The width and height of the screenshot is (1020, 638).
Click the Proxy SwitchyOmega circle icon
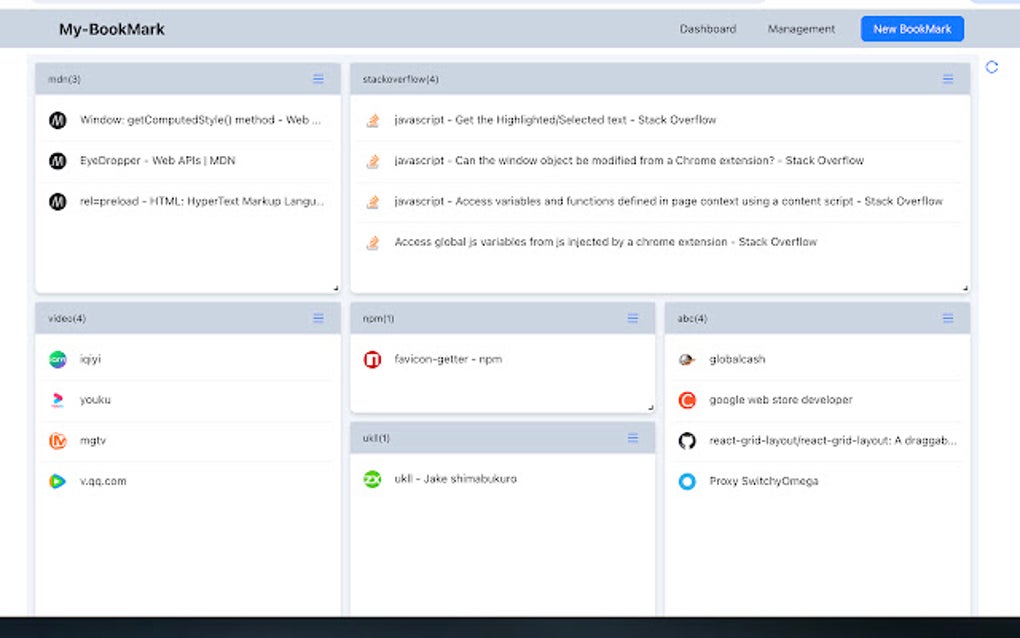point(687,481)
